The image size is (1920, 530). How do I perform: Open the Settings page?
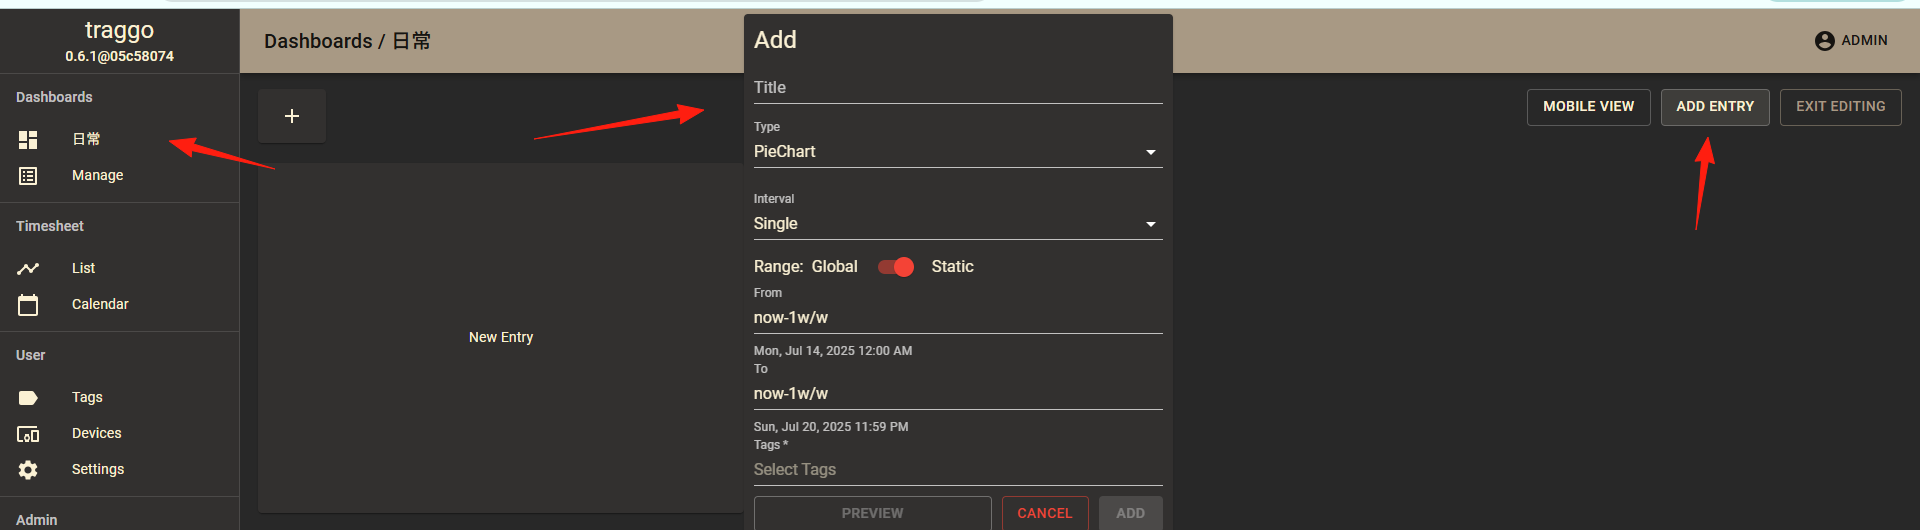coord(119,469)
